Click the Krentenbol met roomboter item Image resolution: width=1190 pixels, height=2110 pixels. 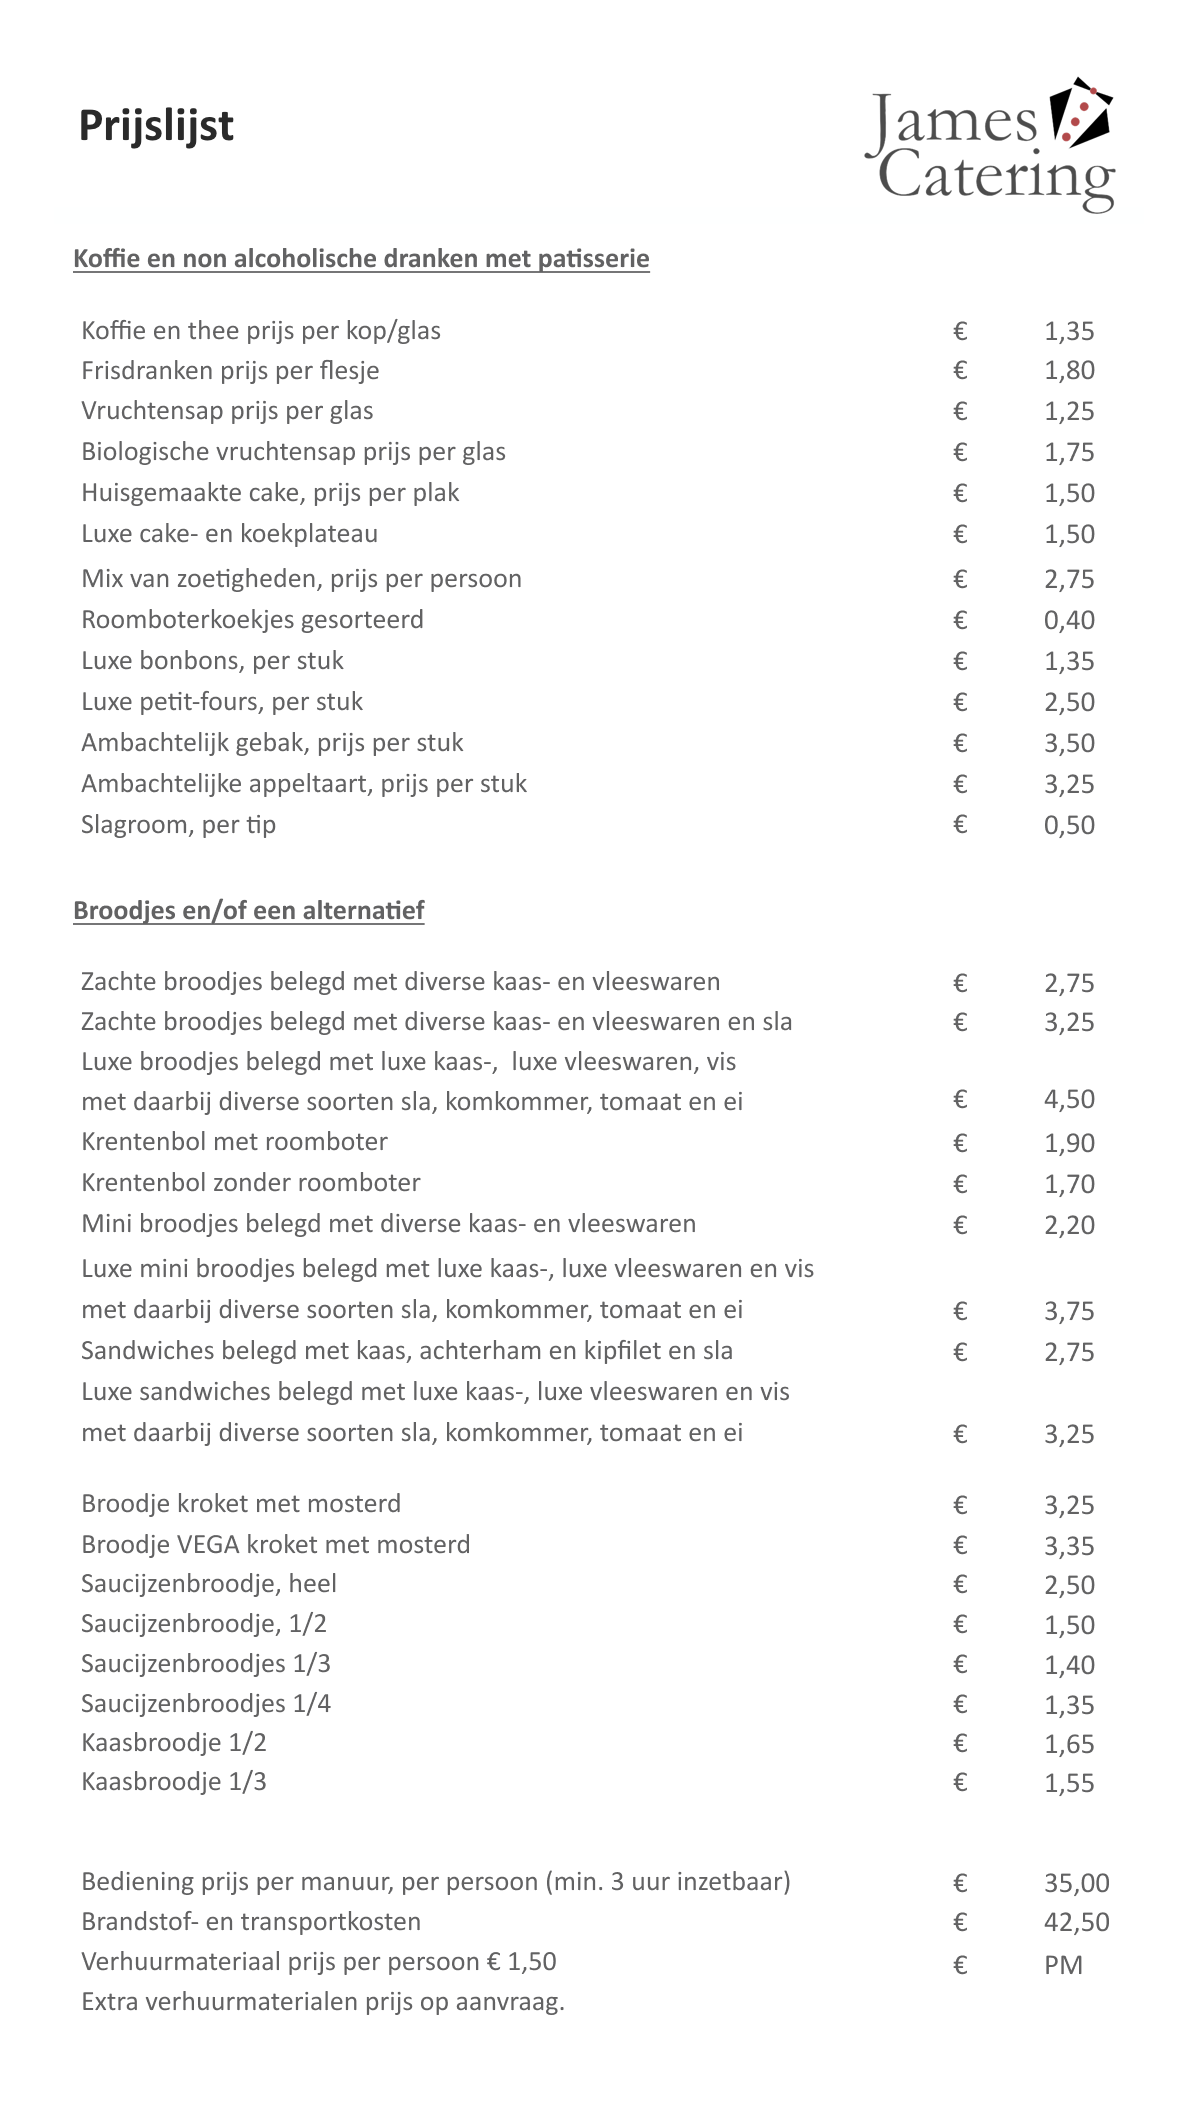[x=234, y=1142]
